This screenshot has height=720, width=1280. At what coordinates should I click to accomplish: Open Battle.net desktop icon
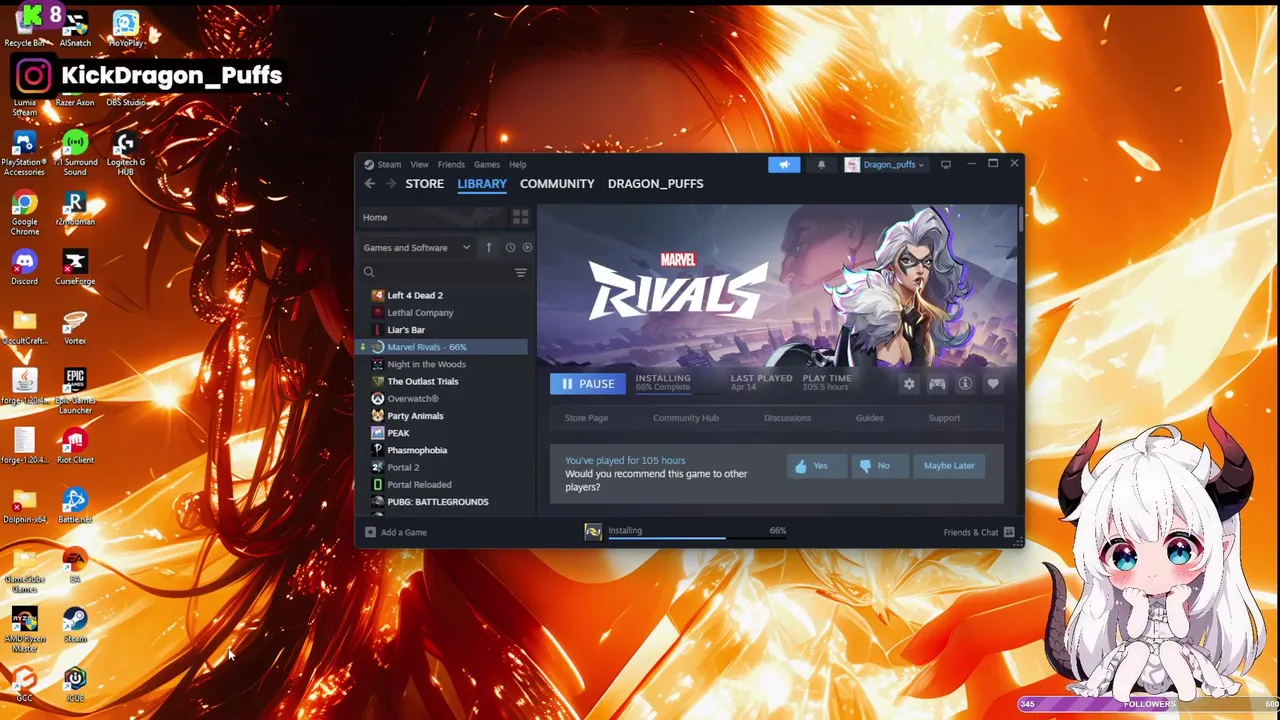coord(75,506)
